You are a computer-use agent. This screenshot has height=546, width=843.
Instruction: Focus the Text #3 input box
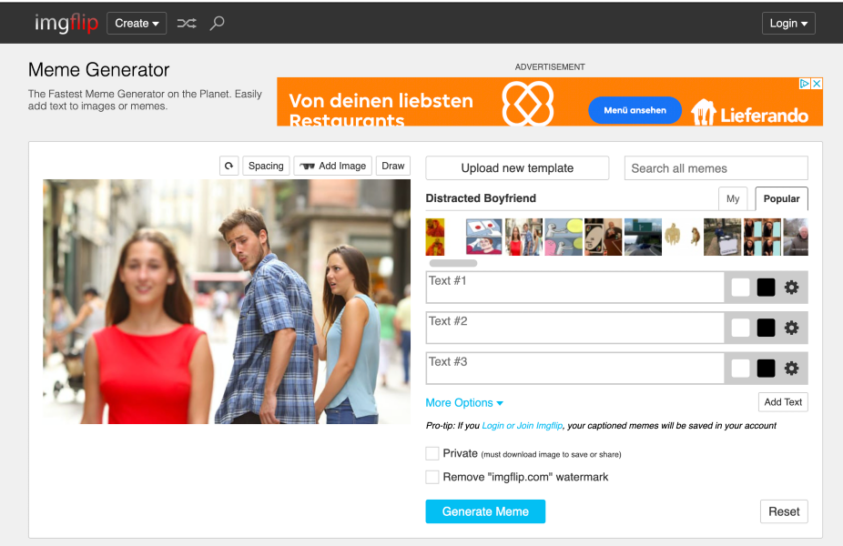[575, 368]
